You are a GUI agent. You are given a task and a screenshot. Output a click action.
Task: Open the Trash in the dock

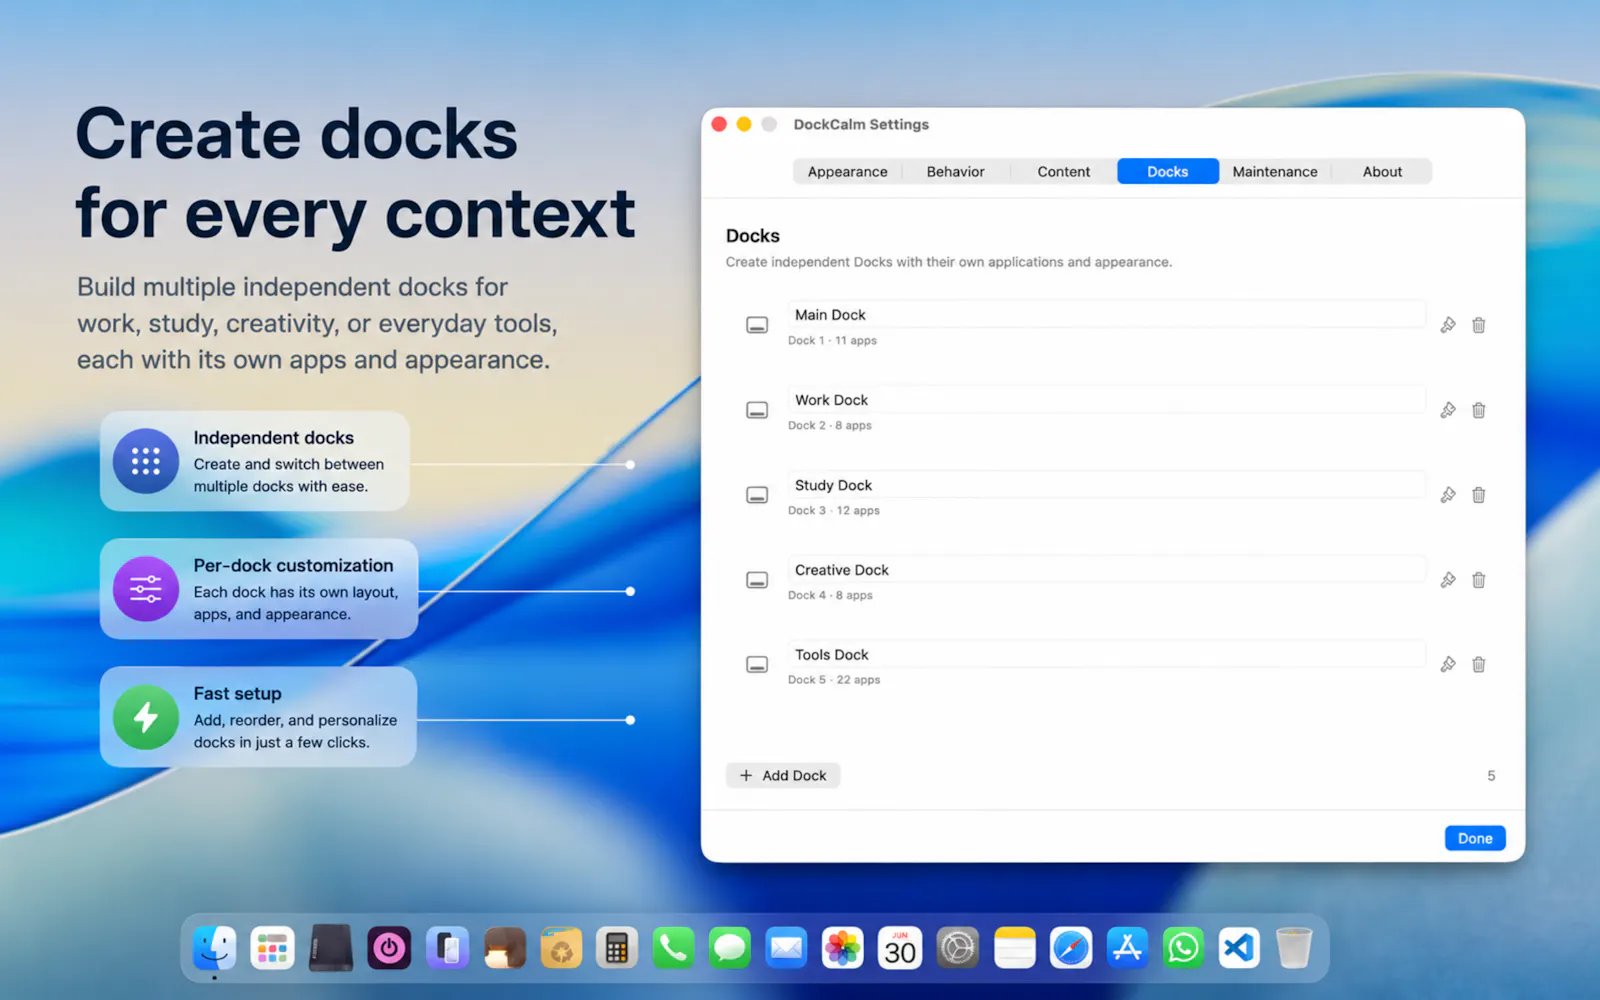[x=1294, y=947]
